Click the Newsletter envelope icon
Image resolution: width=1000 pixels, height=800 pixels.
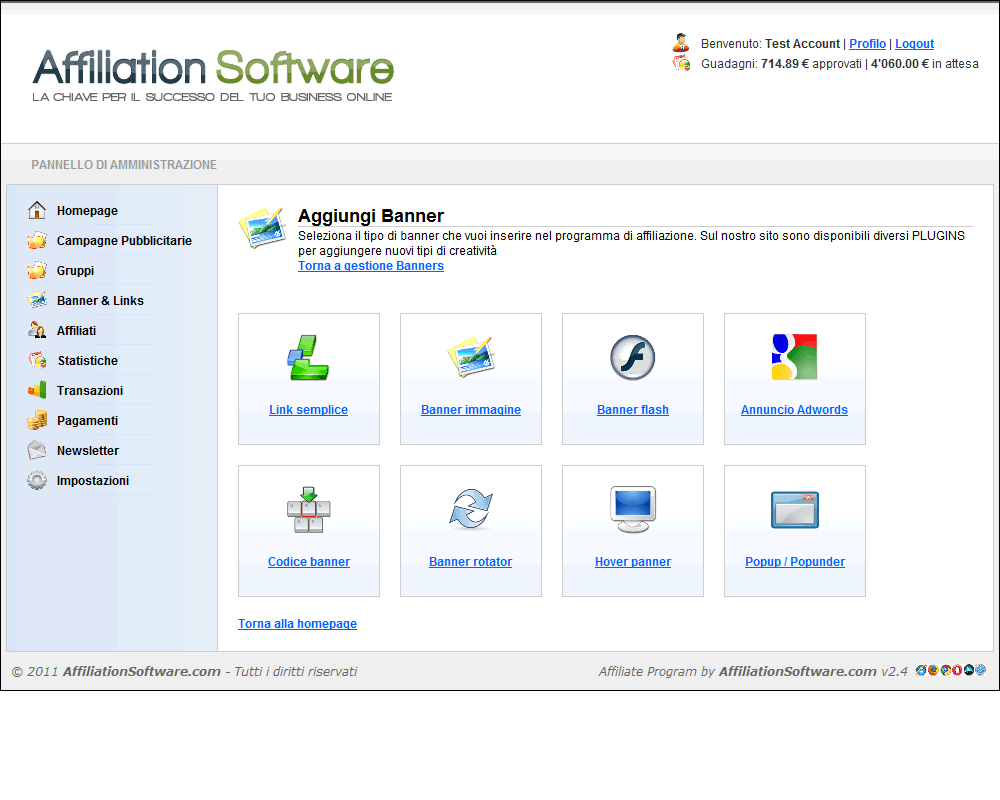click(x=37, y=451)
